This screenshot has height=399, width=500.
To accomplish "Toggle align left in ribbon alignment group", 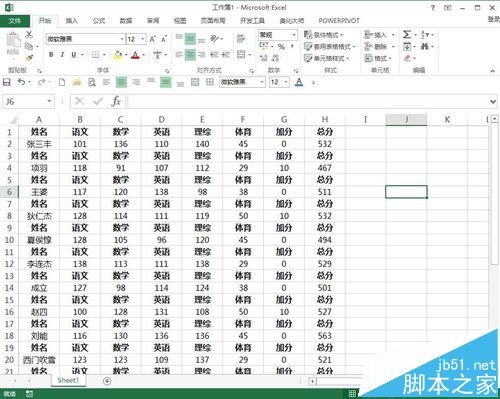I will pyautogui.click(x=179, y=54).
